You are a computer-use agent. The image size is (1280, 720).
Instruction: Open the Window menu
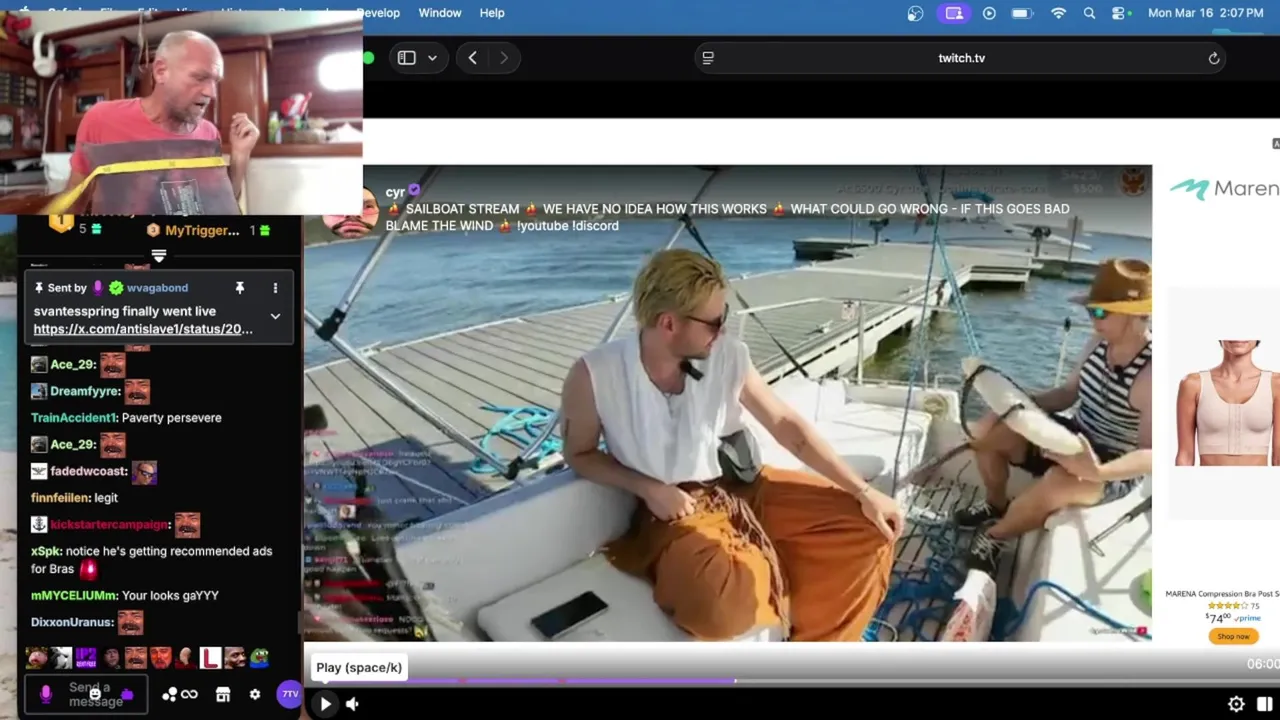coord(440,13)
